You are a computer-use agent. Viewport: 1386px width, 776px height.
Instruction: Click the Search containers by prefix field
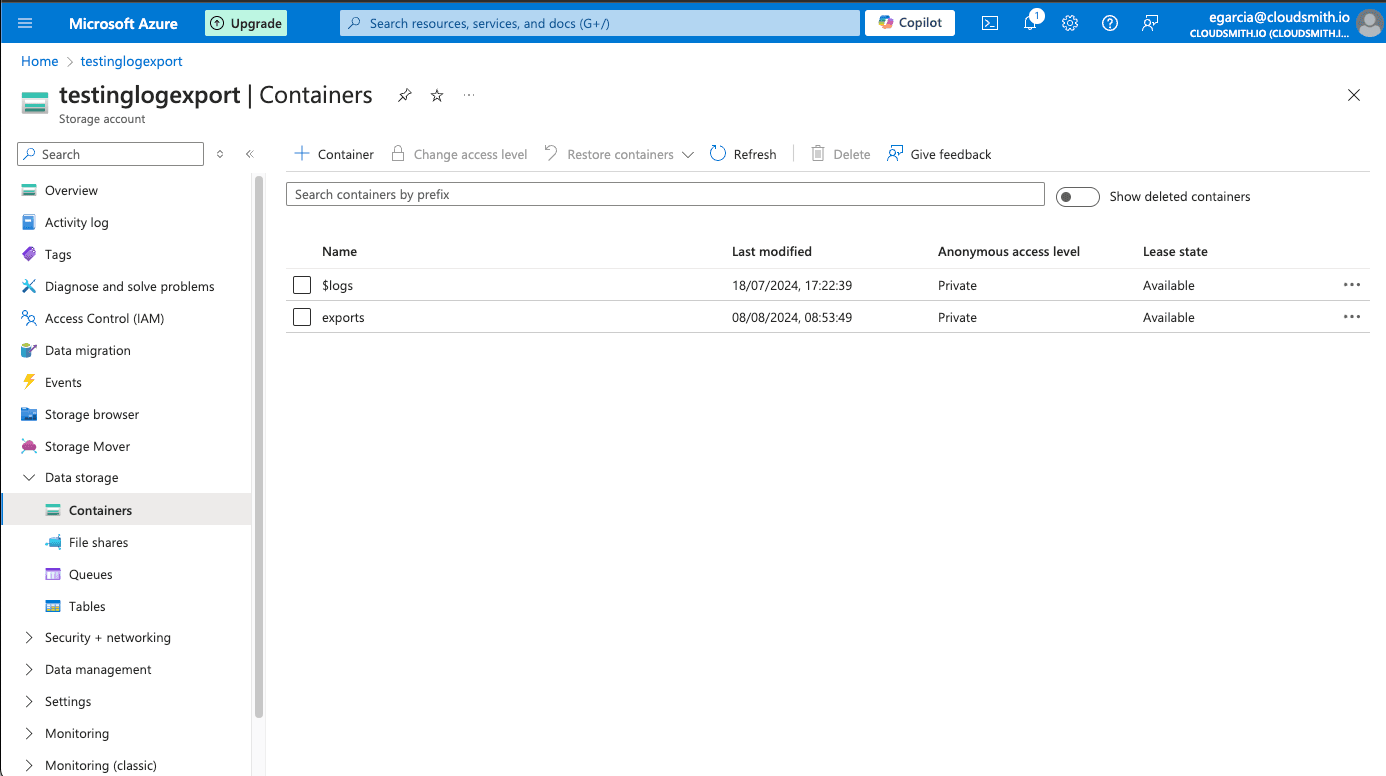click(665, 195)
